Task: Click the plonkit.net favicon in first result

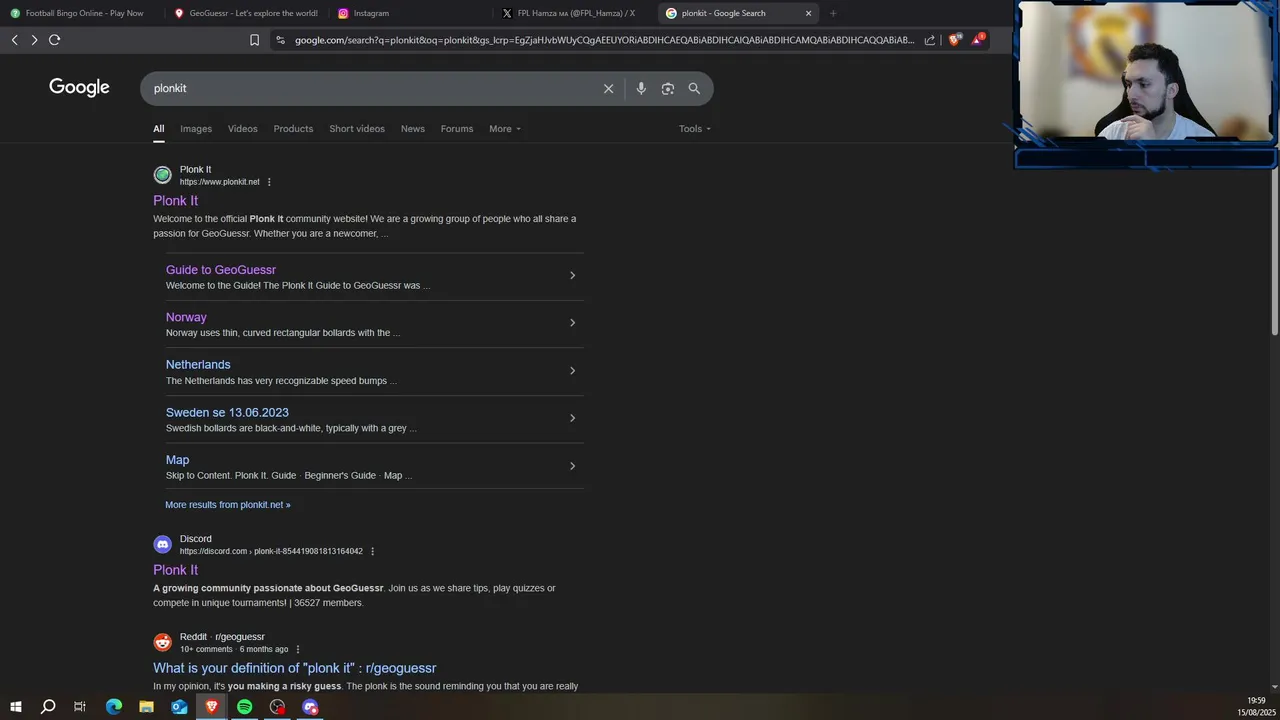Action: [162, 175]
